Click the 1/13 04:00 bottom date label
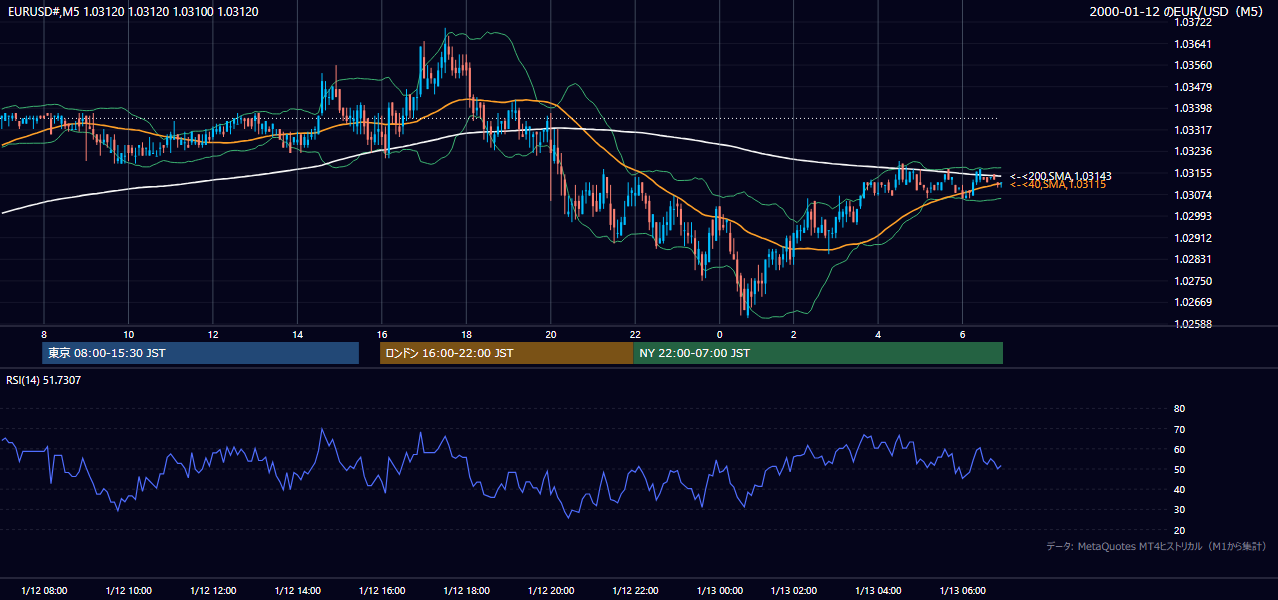Viewport: 1278px width, 600px height. point(878,591)
